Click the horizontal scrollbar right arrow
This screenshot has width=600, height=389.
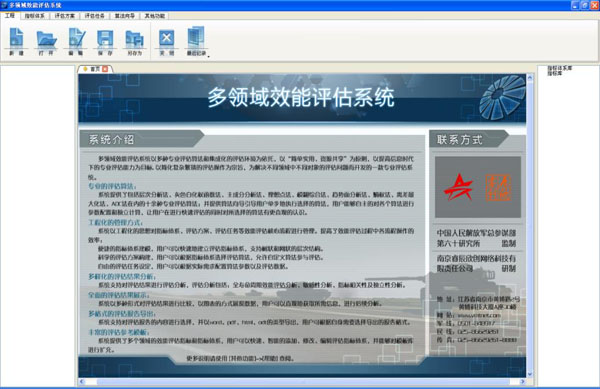522,381
